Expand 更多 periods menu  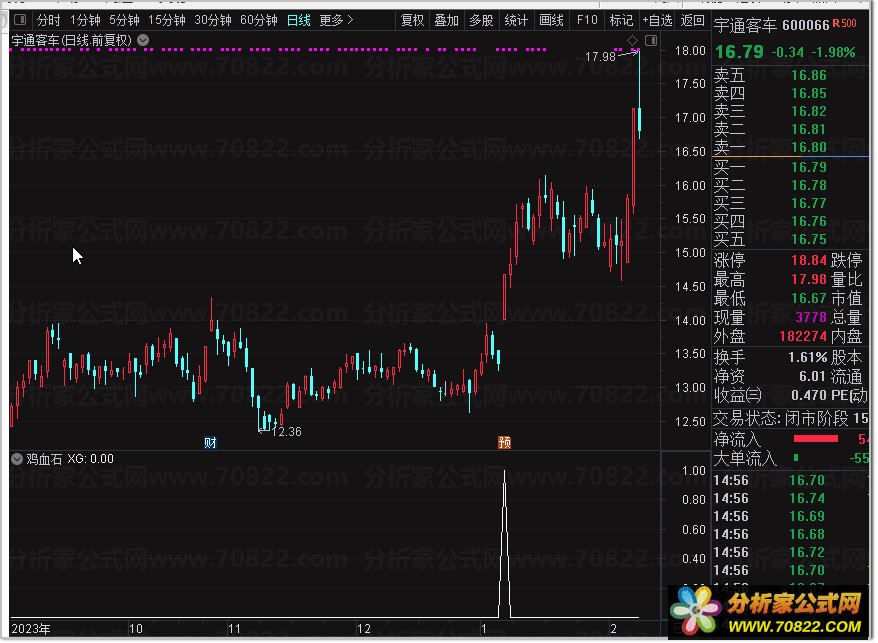tap(337, 21)
